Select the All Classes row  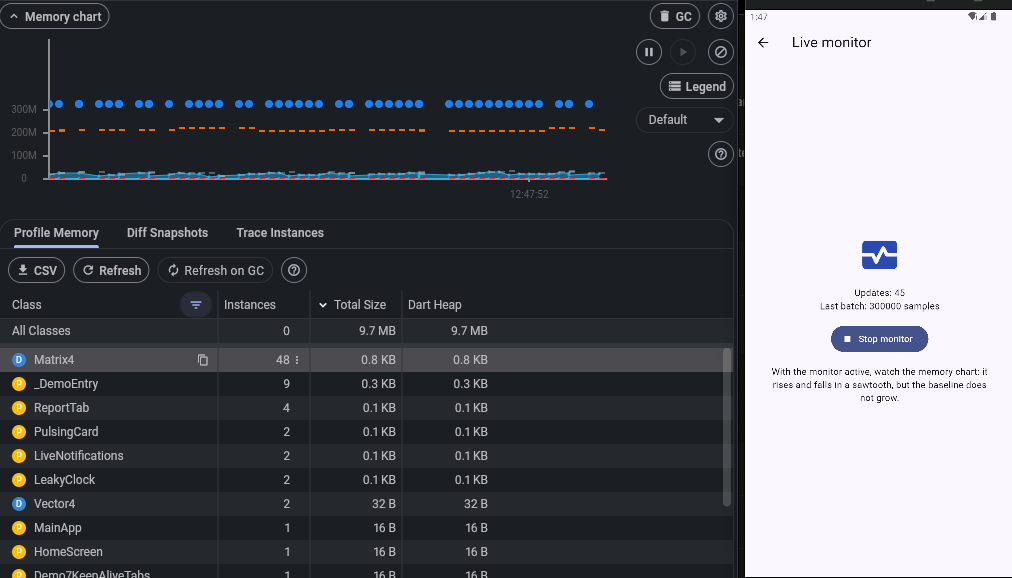click(367, 331)
